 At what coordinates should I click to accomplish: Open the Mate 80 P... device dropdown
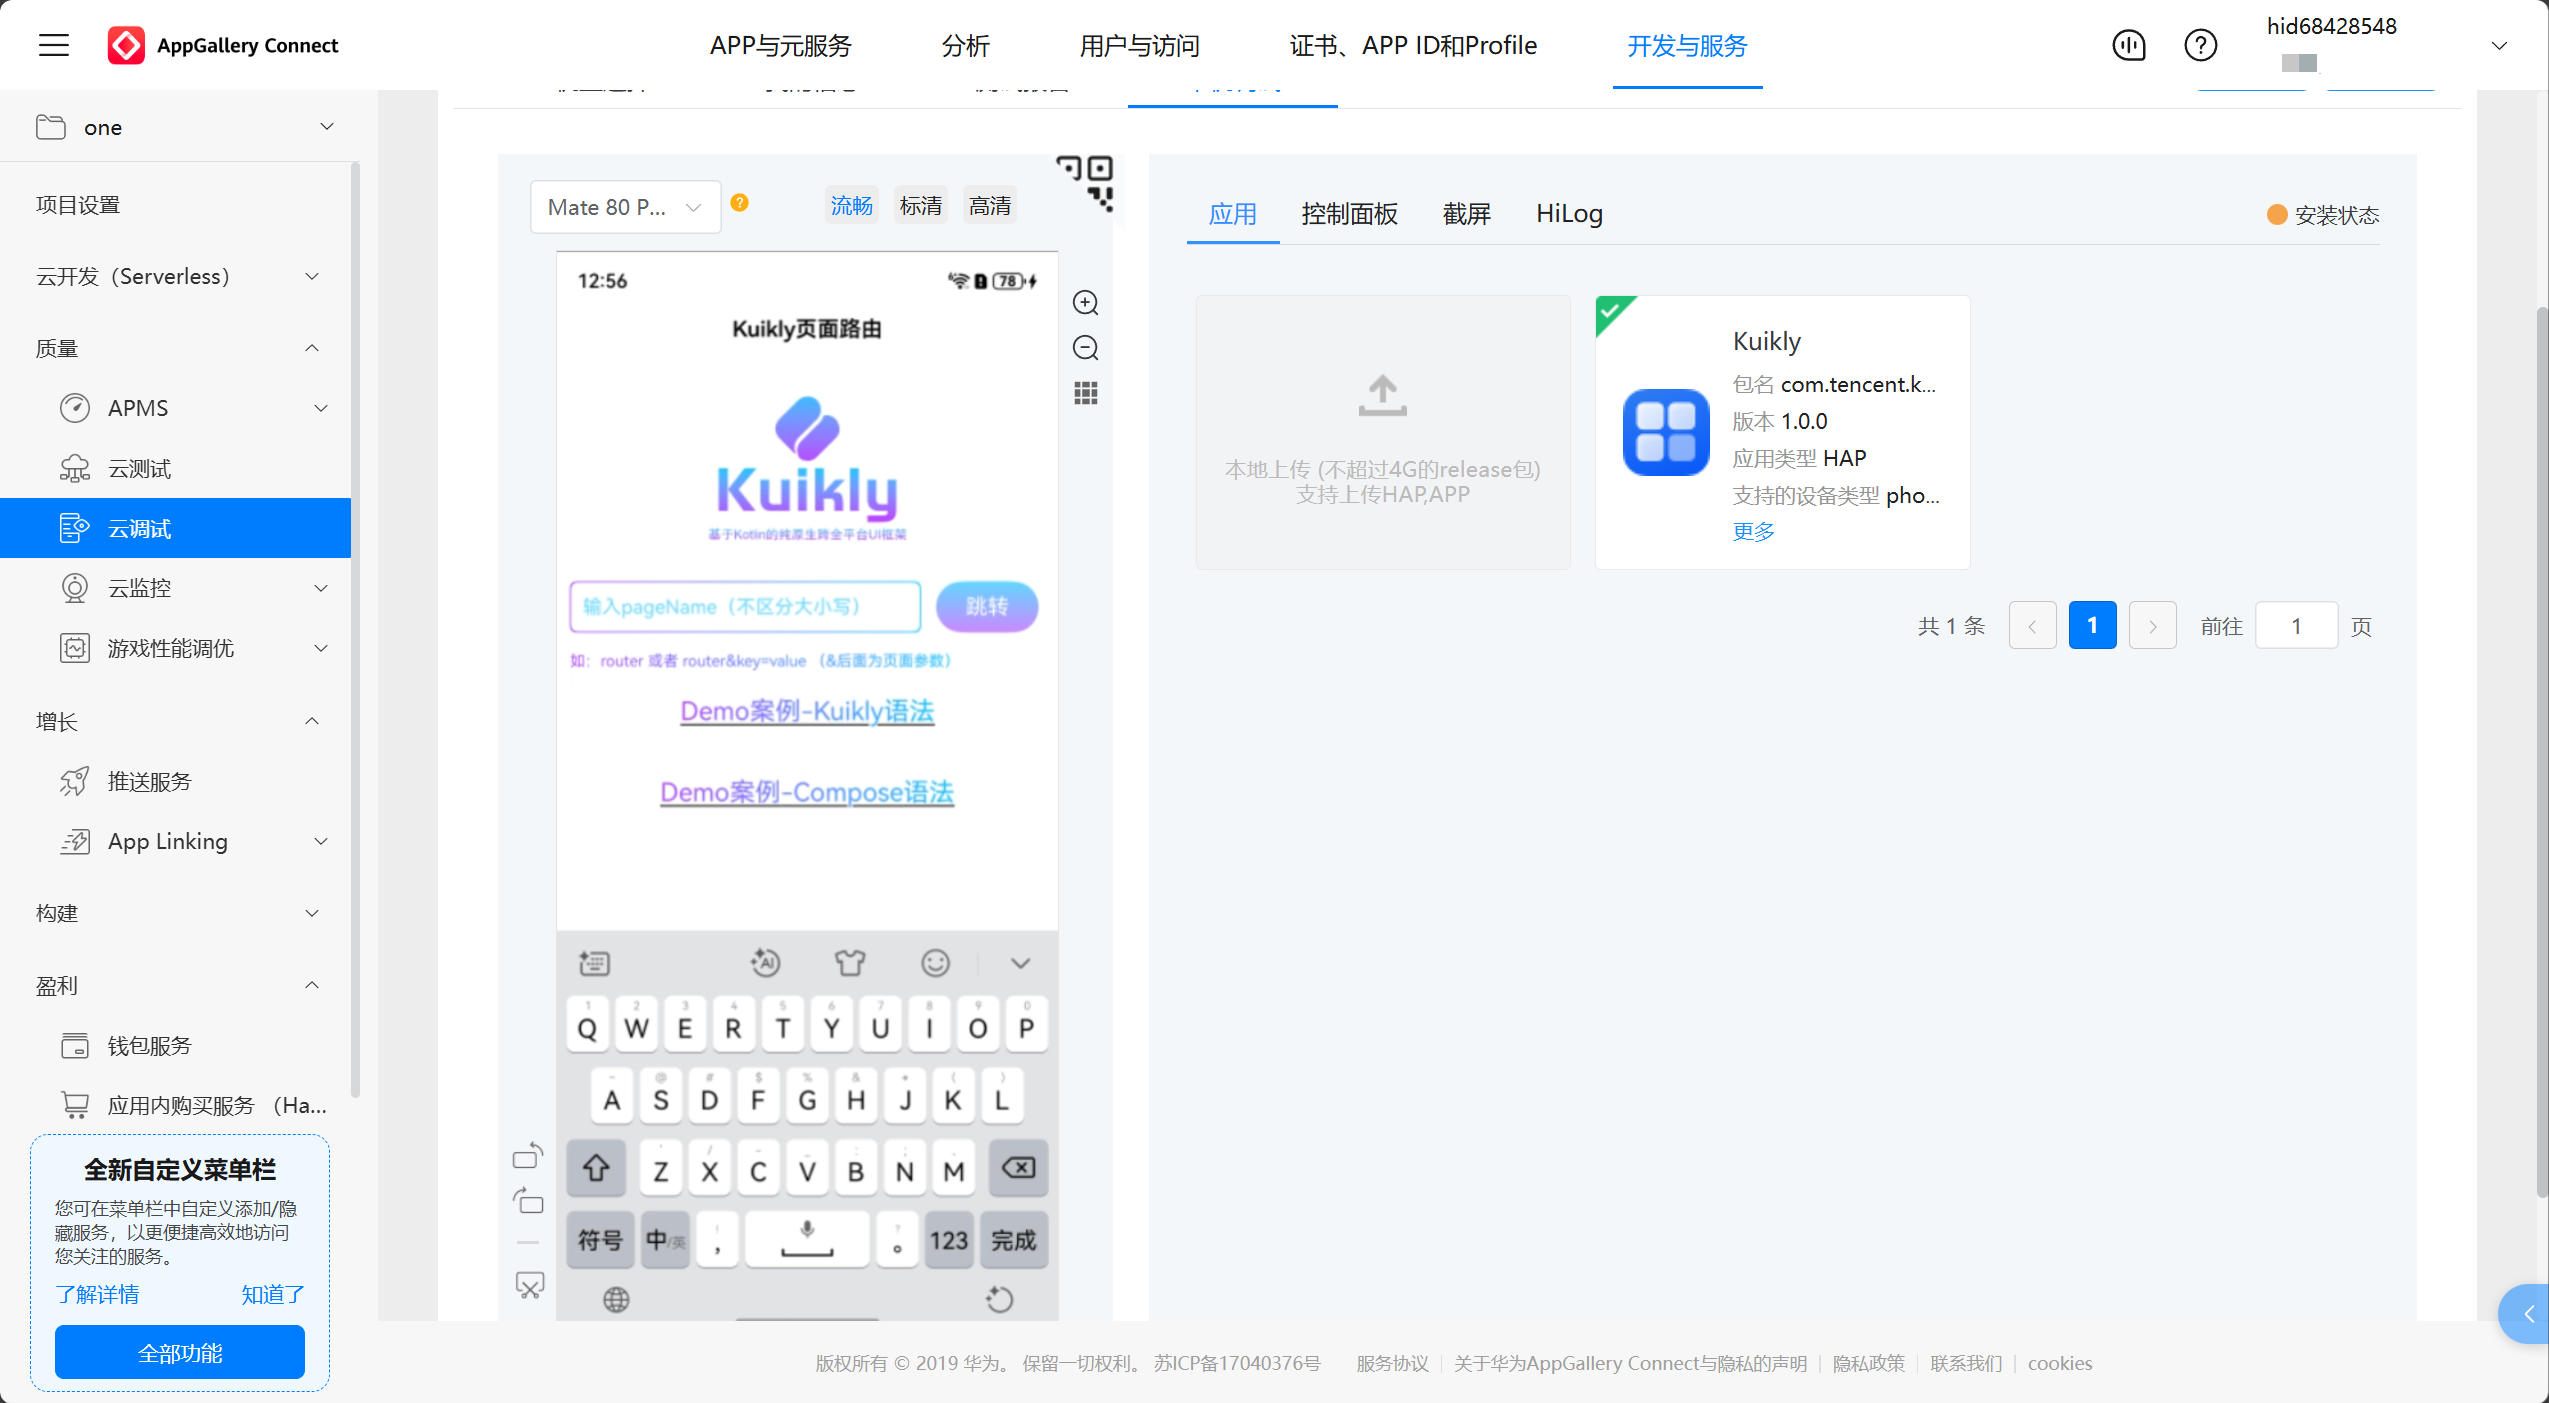click(x=625, y=207)
